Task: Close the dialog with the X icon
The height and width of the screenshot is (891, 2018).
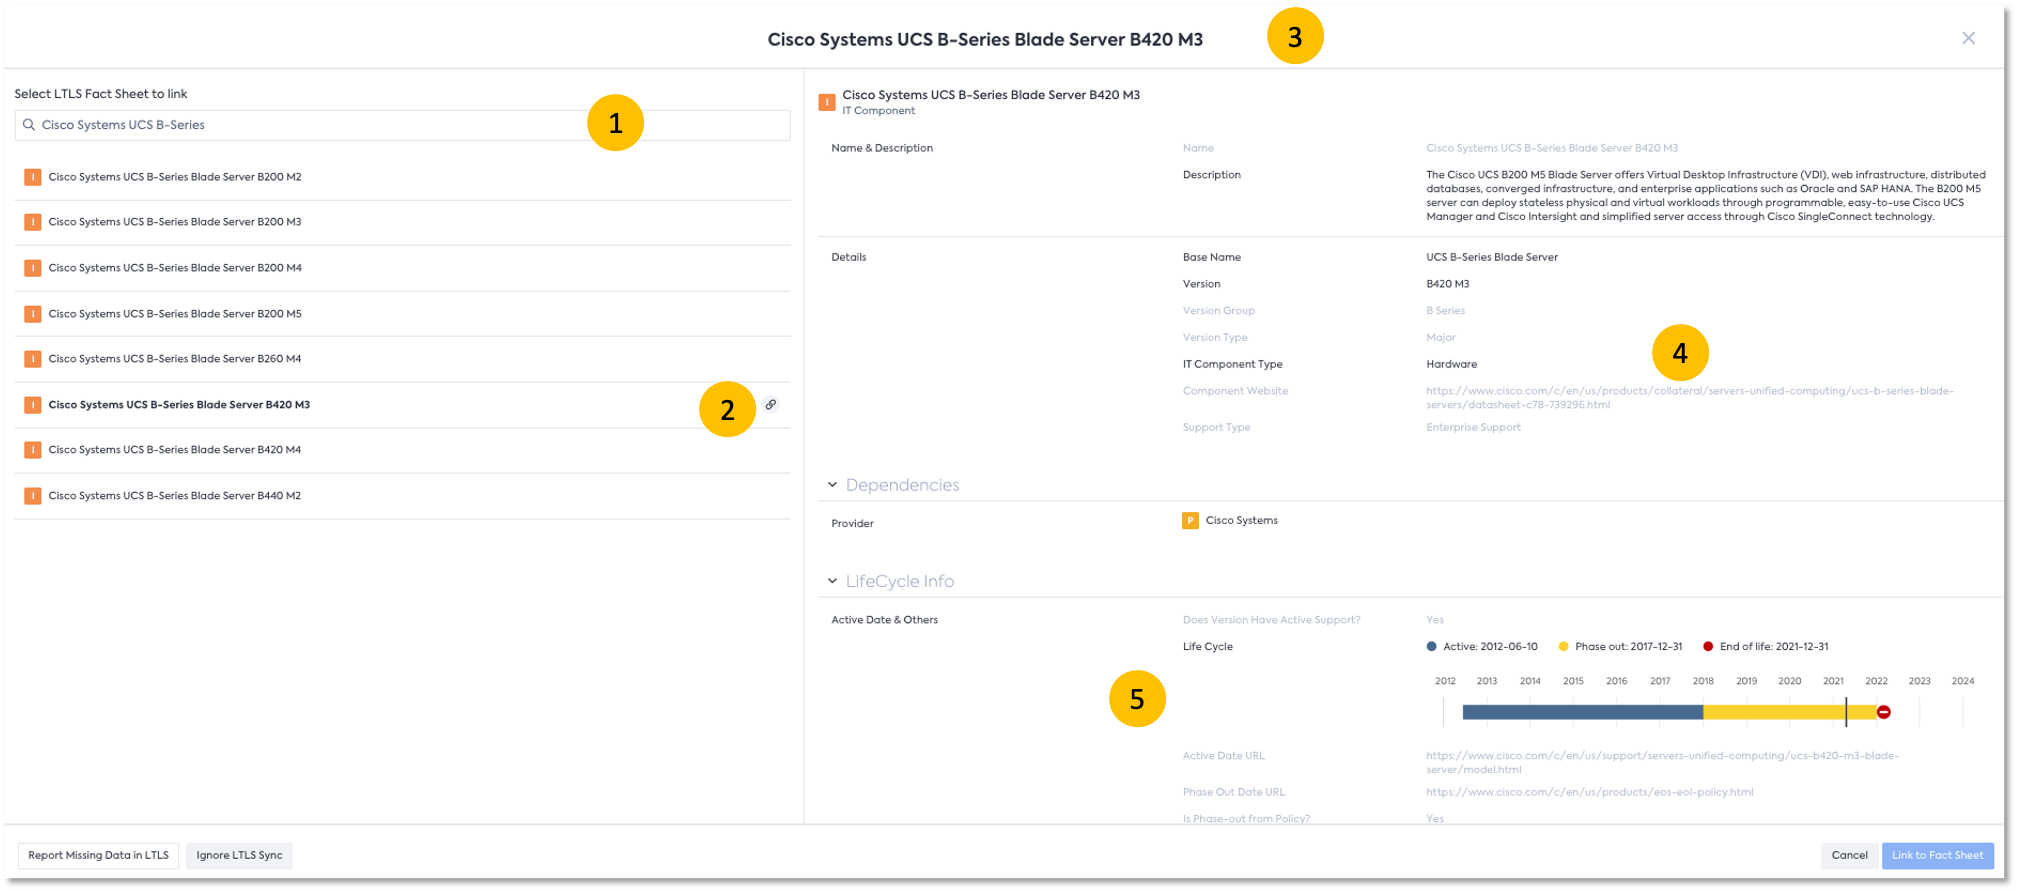Action: coord(1968,38)
